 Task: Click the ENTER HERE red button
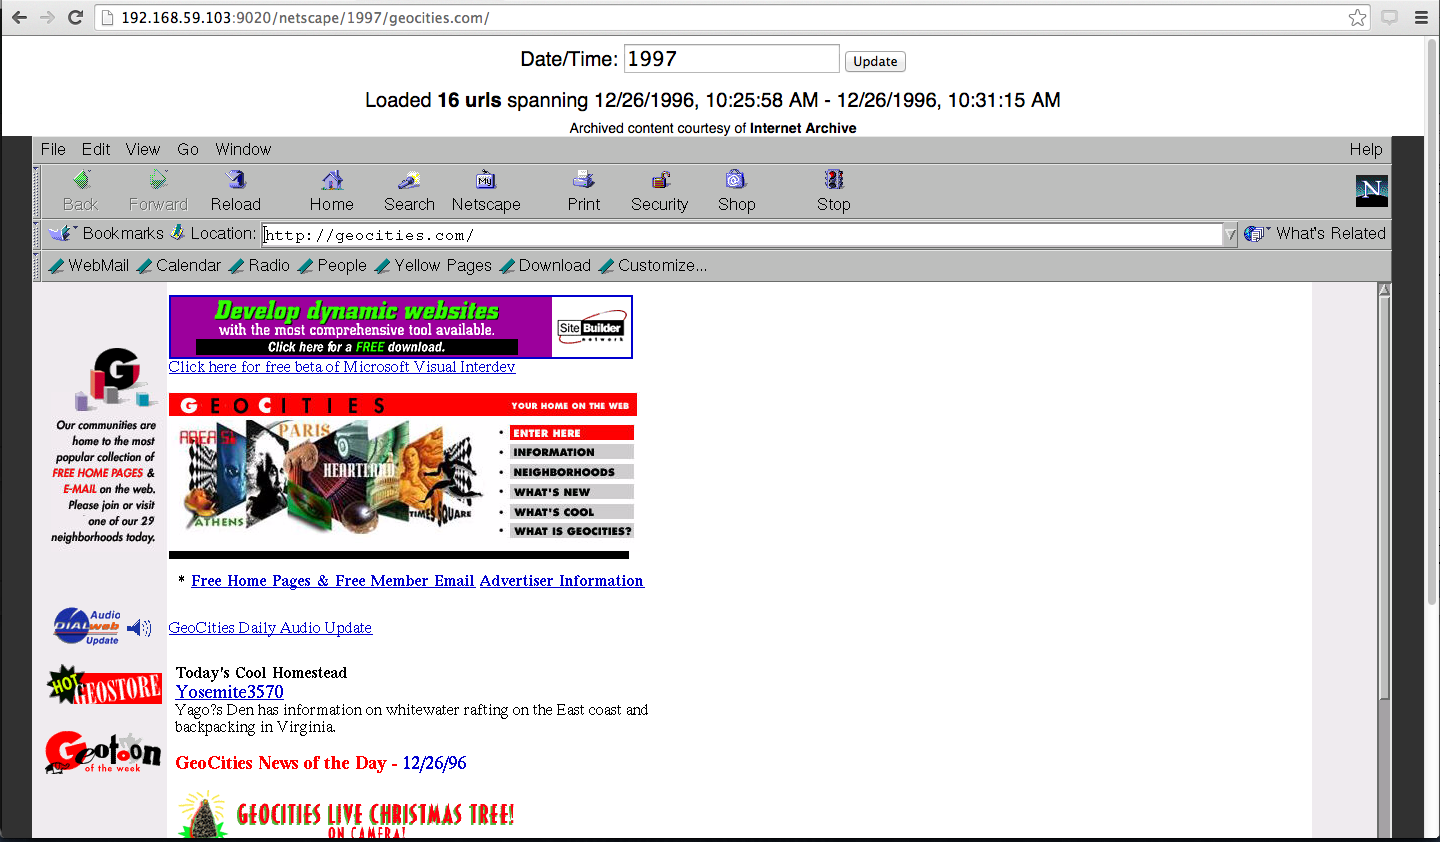[x=572, y=433]
